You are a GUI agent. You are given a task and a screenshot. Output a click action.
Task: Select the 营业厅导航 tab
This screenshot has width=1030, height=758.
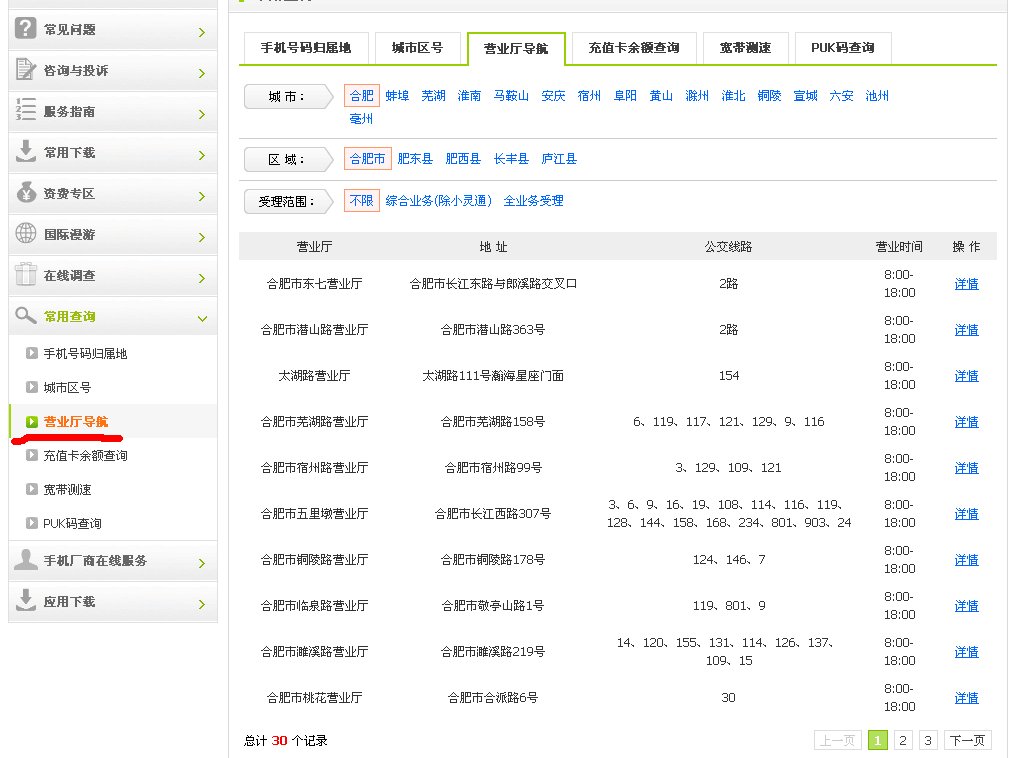tap(516, 49)
